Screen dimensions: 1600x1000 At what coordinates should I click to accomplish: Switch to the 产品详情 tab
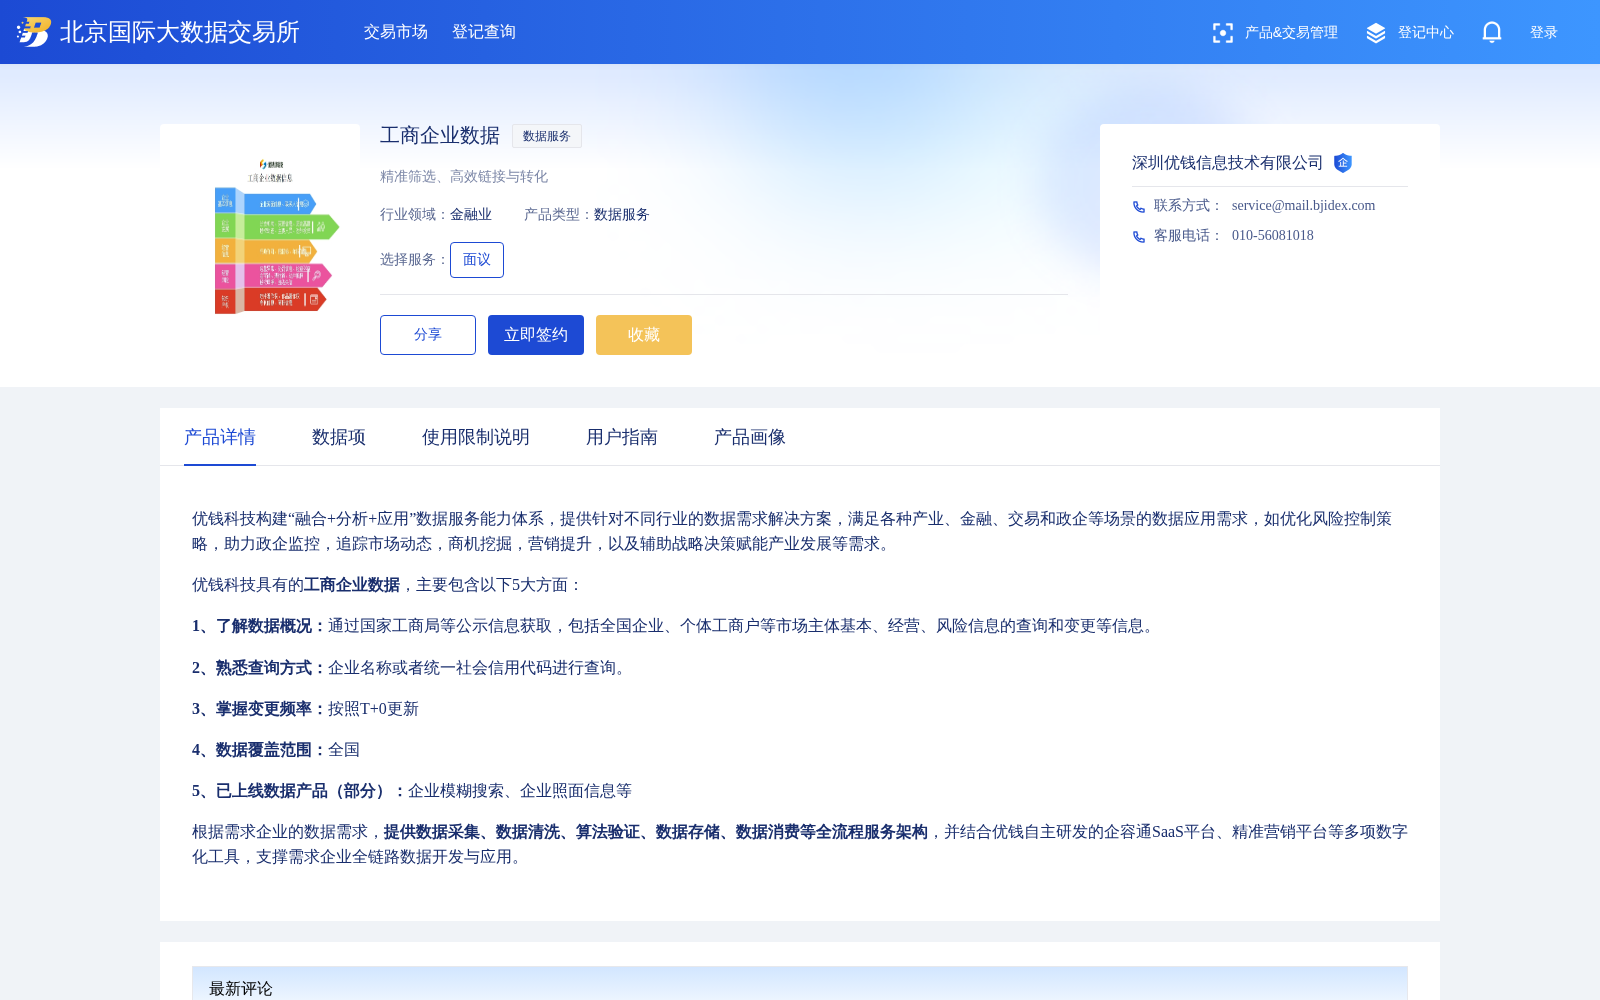tap(220, 437)
